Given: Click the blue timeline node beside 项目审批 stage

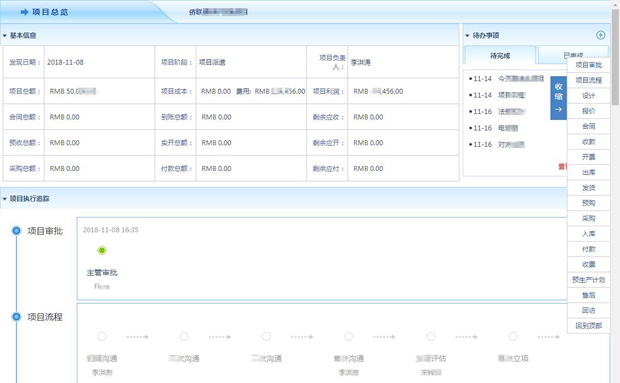Looking at the screenshot, I should (16, 231).
